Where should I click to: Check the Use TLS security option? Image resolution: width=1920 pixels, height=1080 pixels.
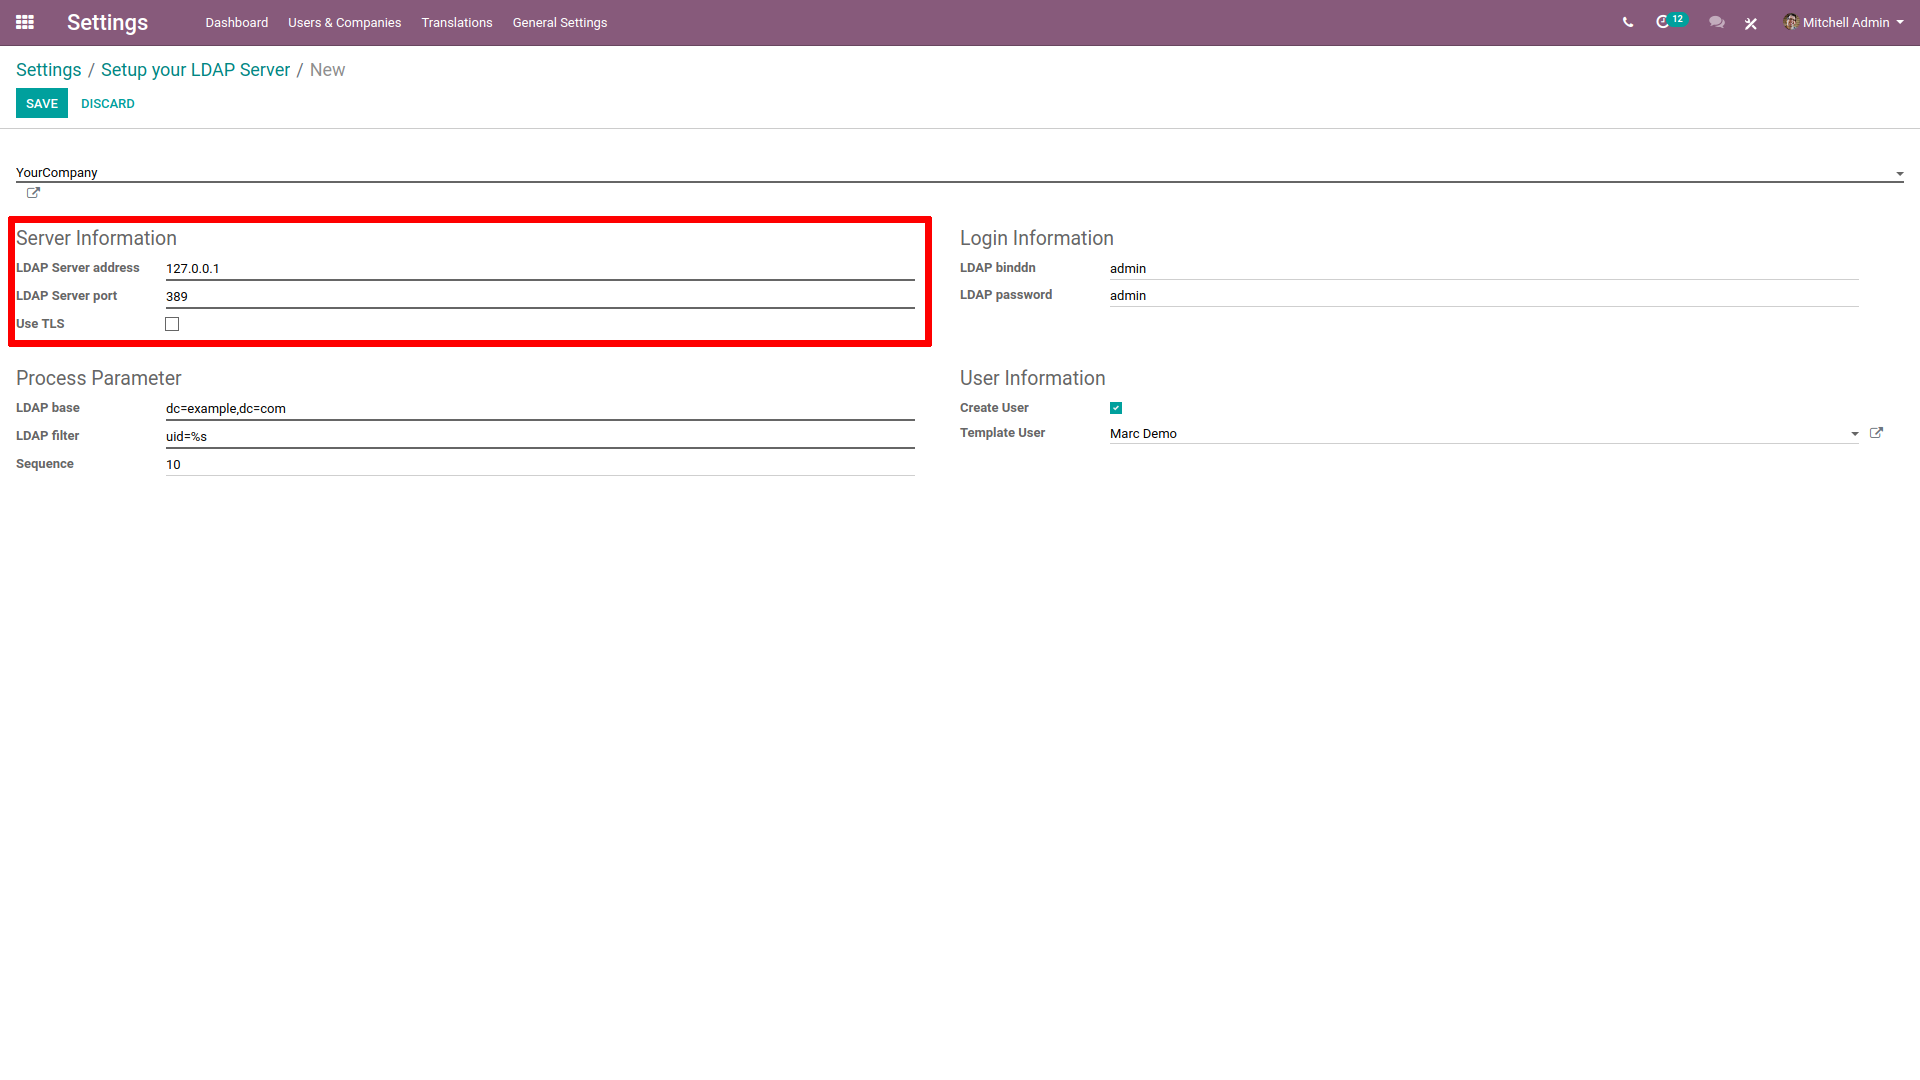pos(173,323)
